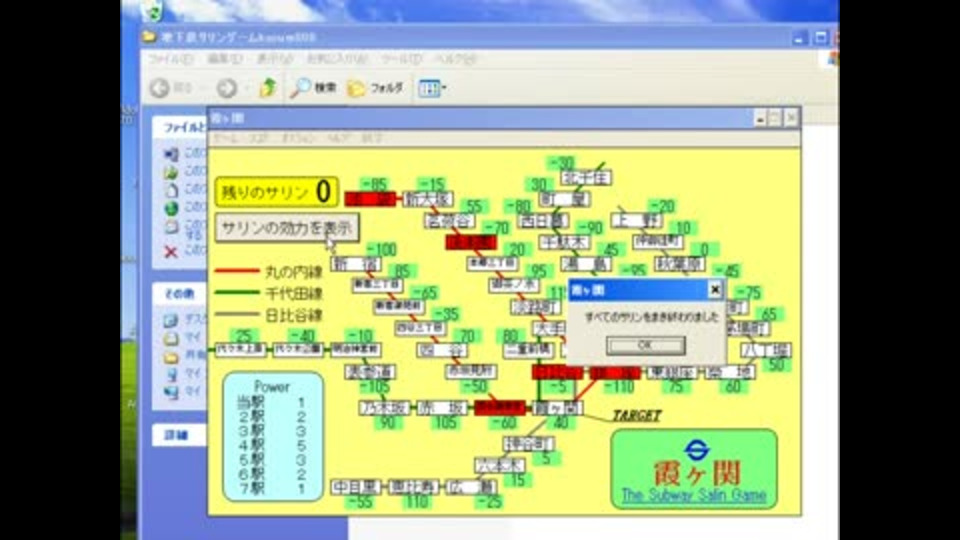Click the first file task icon in sidebar
This screenshot has height=540, width=960.
pos(171,154)
